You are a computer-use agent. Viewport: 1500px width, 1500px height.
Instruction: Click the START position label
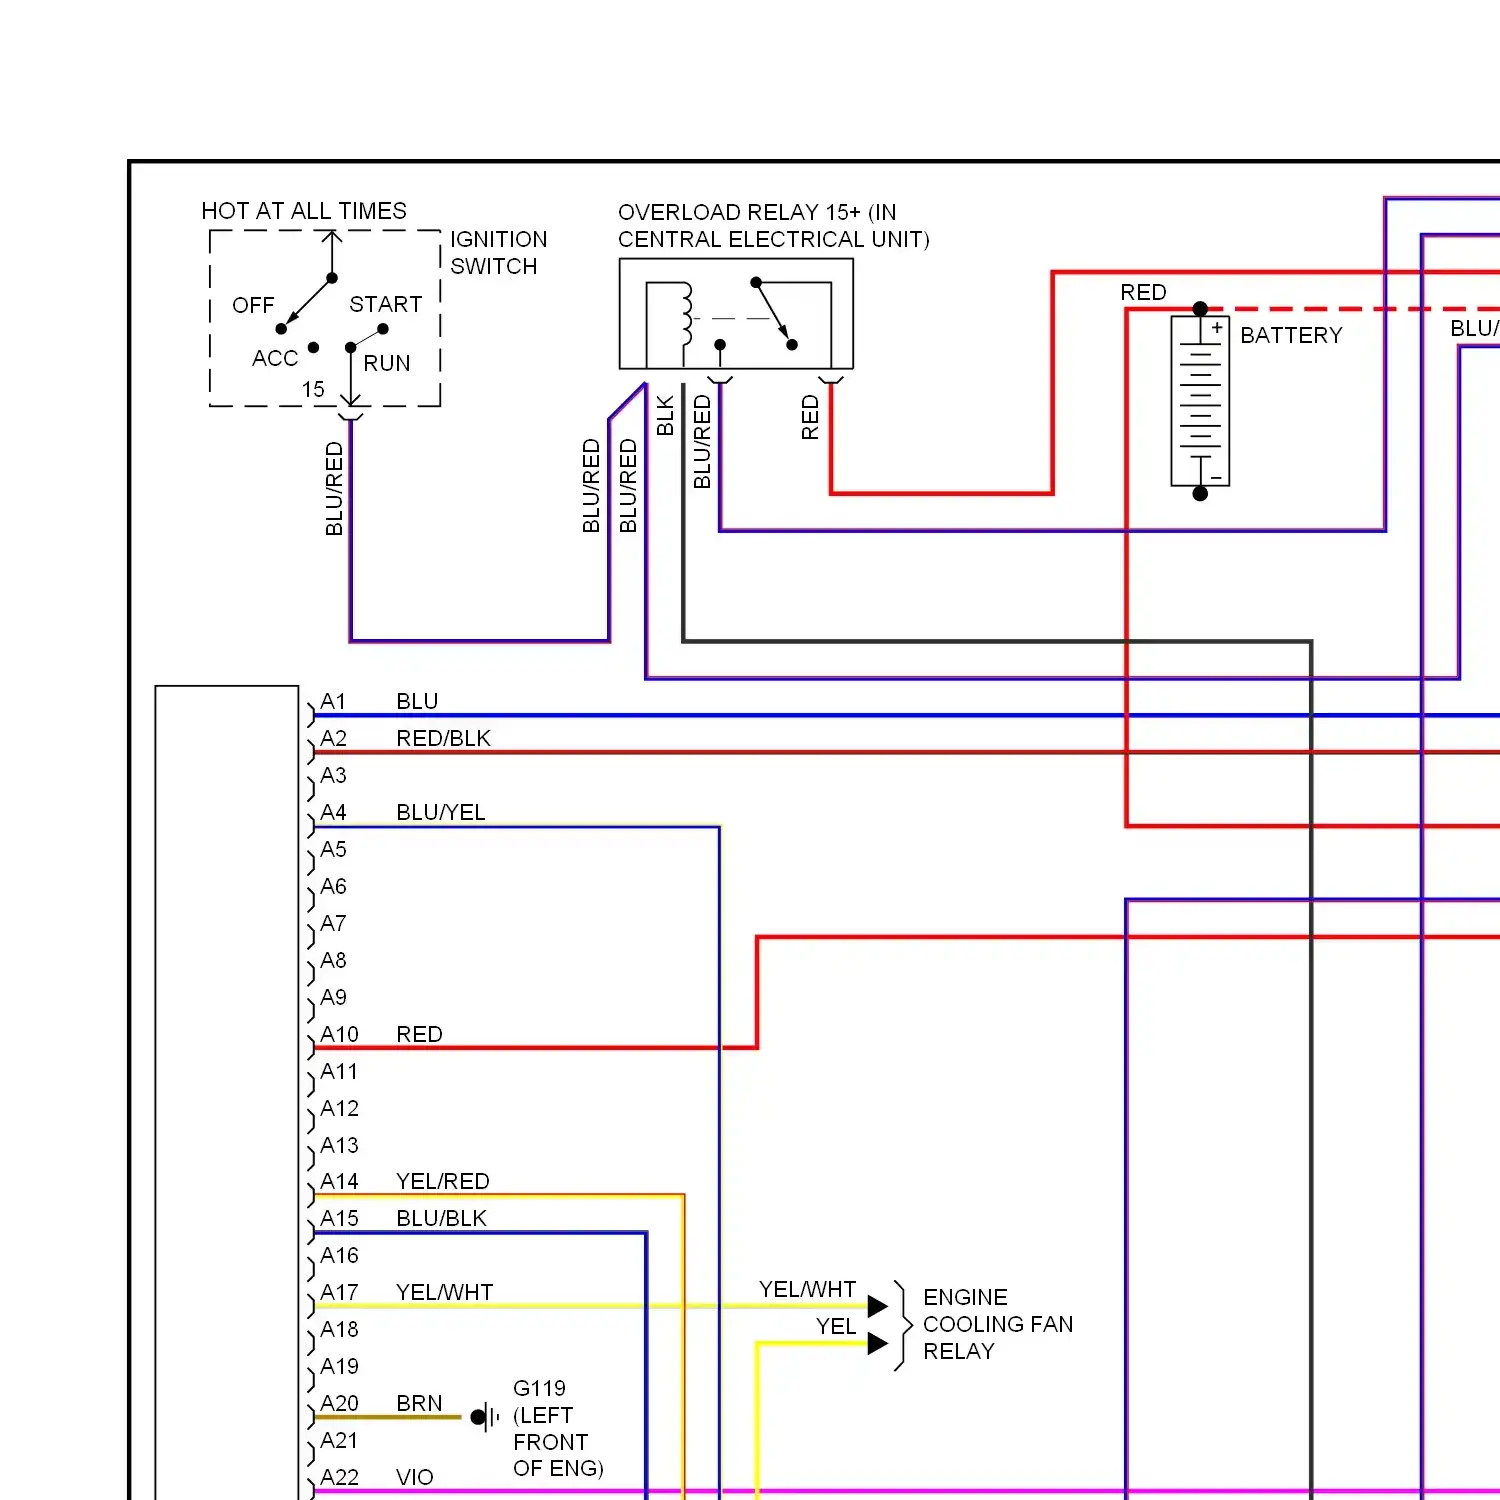[385, 304]
